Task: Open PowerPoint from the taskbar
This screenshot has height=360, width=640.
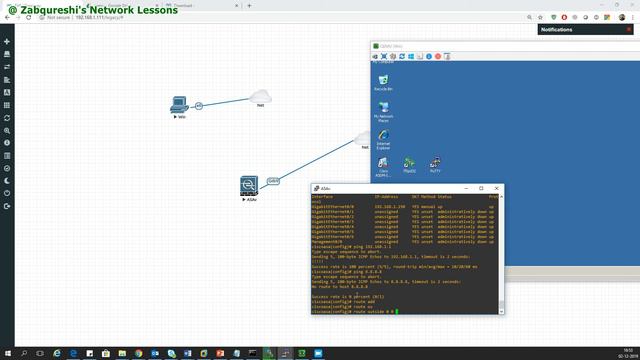Action: point(220,353)
